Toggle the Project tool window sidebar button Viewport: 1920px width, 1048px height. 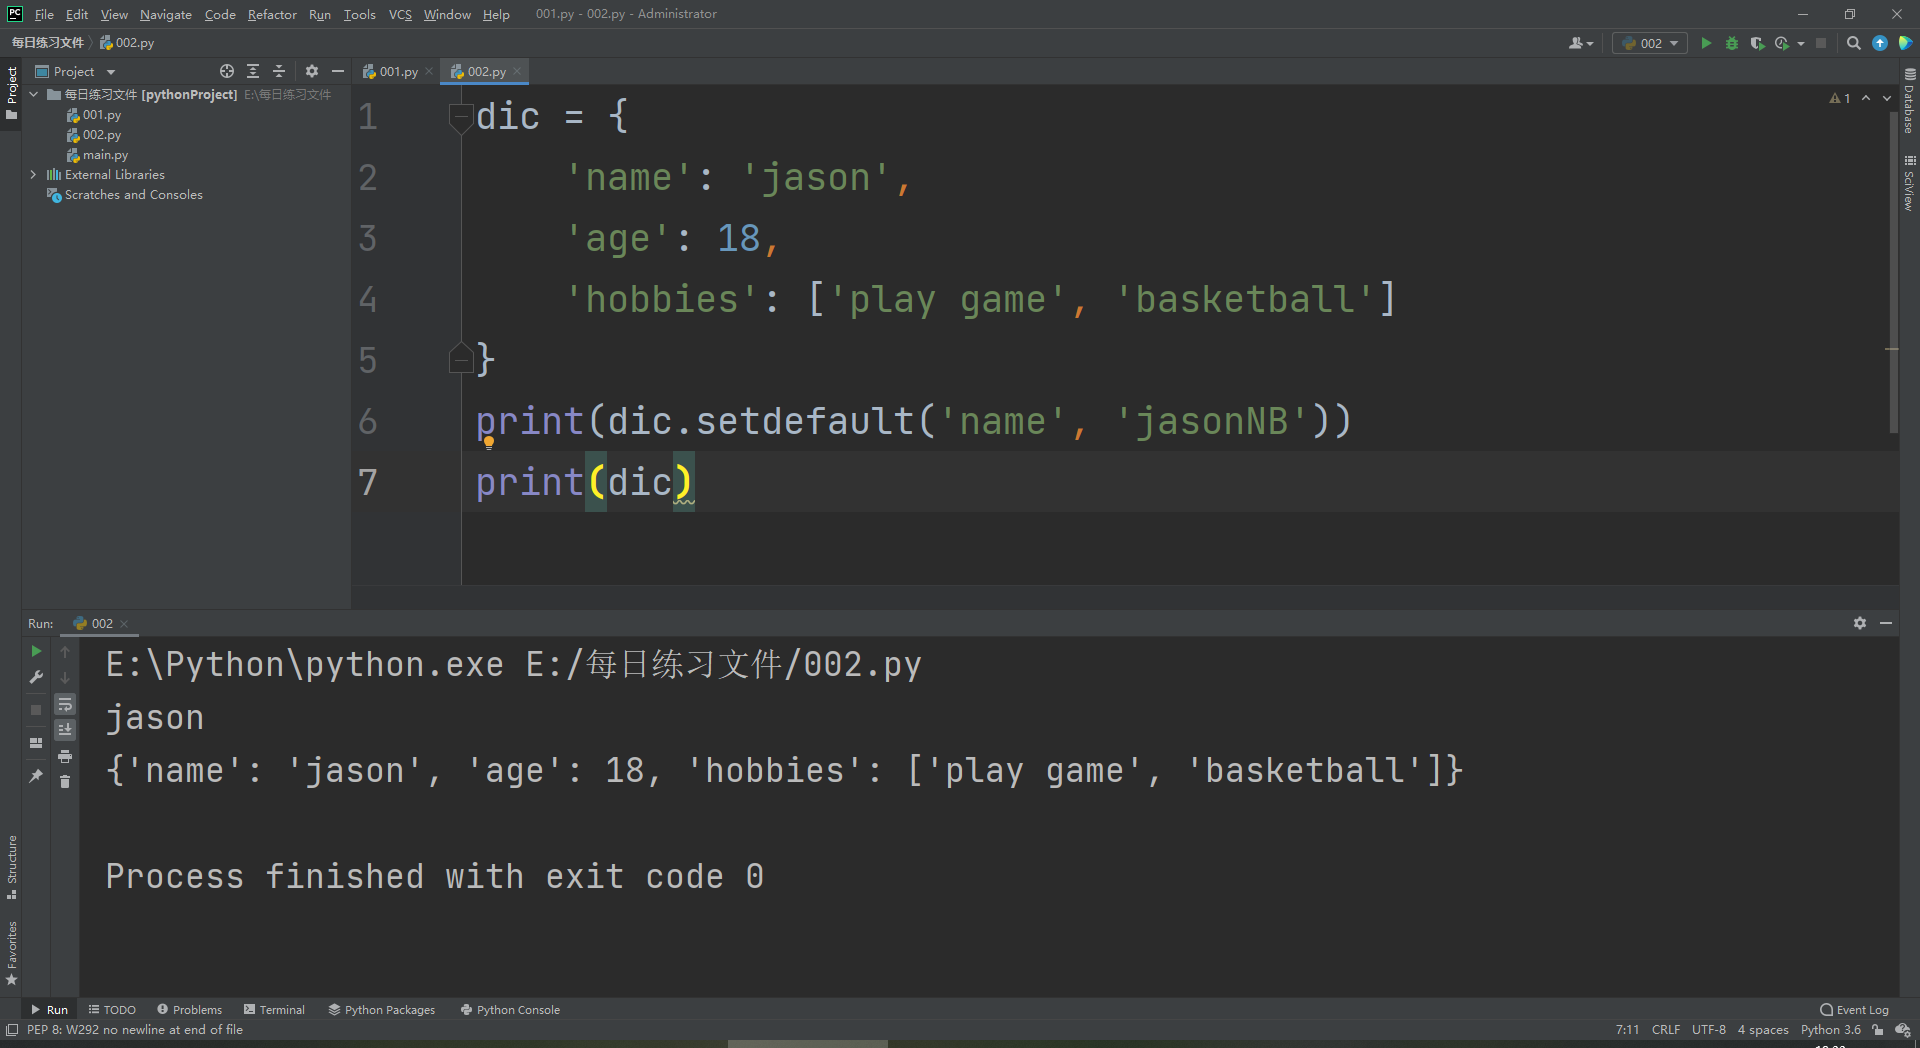tap(11, 93)
